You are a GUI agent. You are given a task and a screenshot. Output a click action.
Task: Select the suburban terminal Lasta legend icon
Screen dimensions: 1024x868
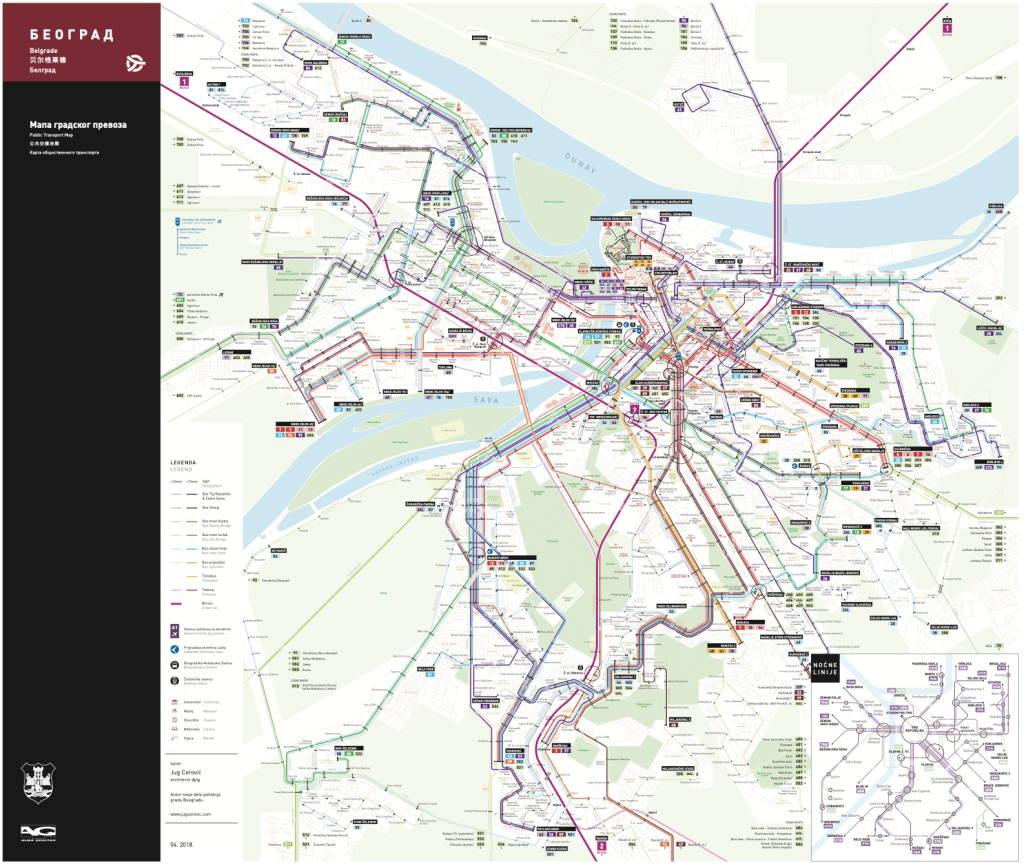[175, 649]
